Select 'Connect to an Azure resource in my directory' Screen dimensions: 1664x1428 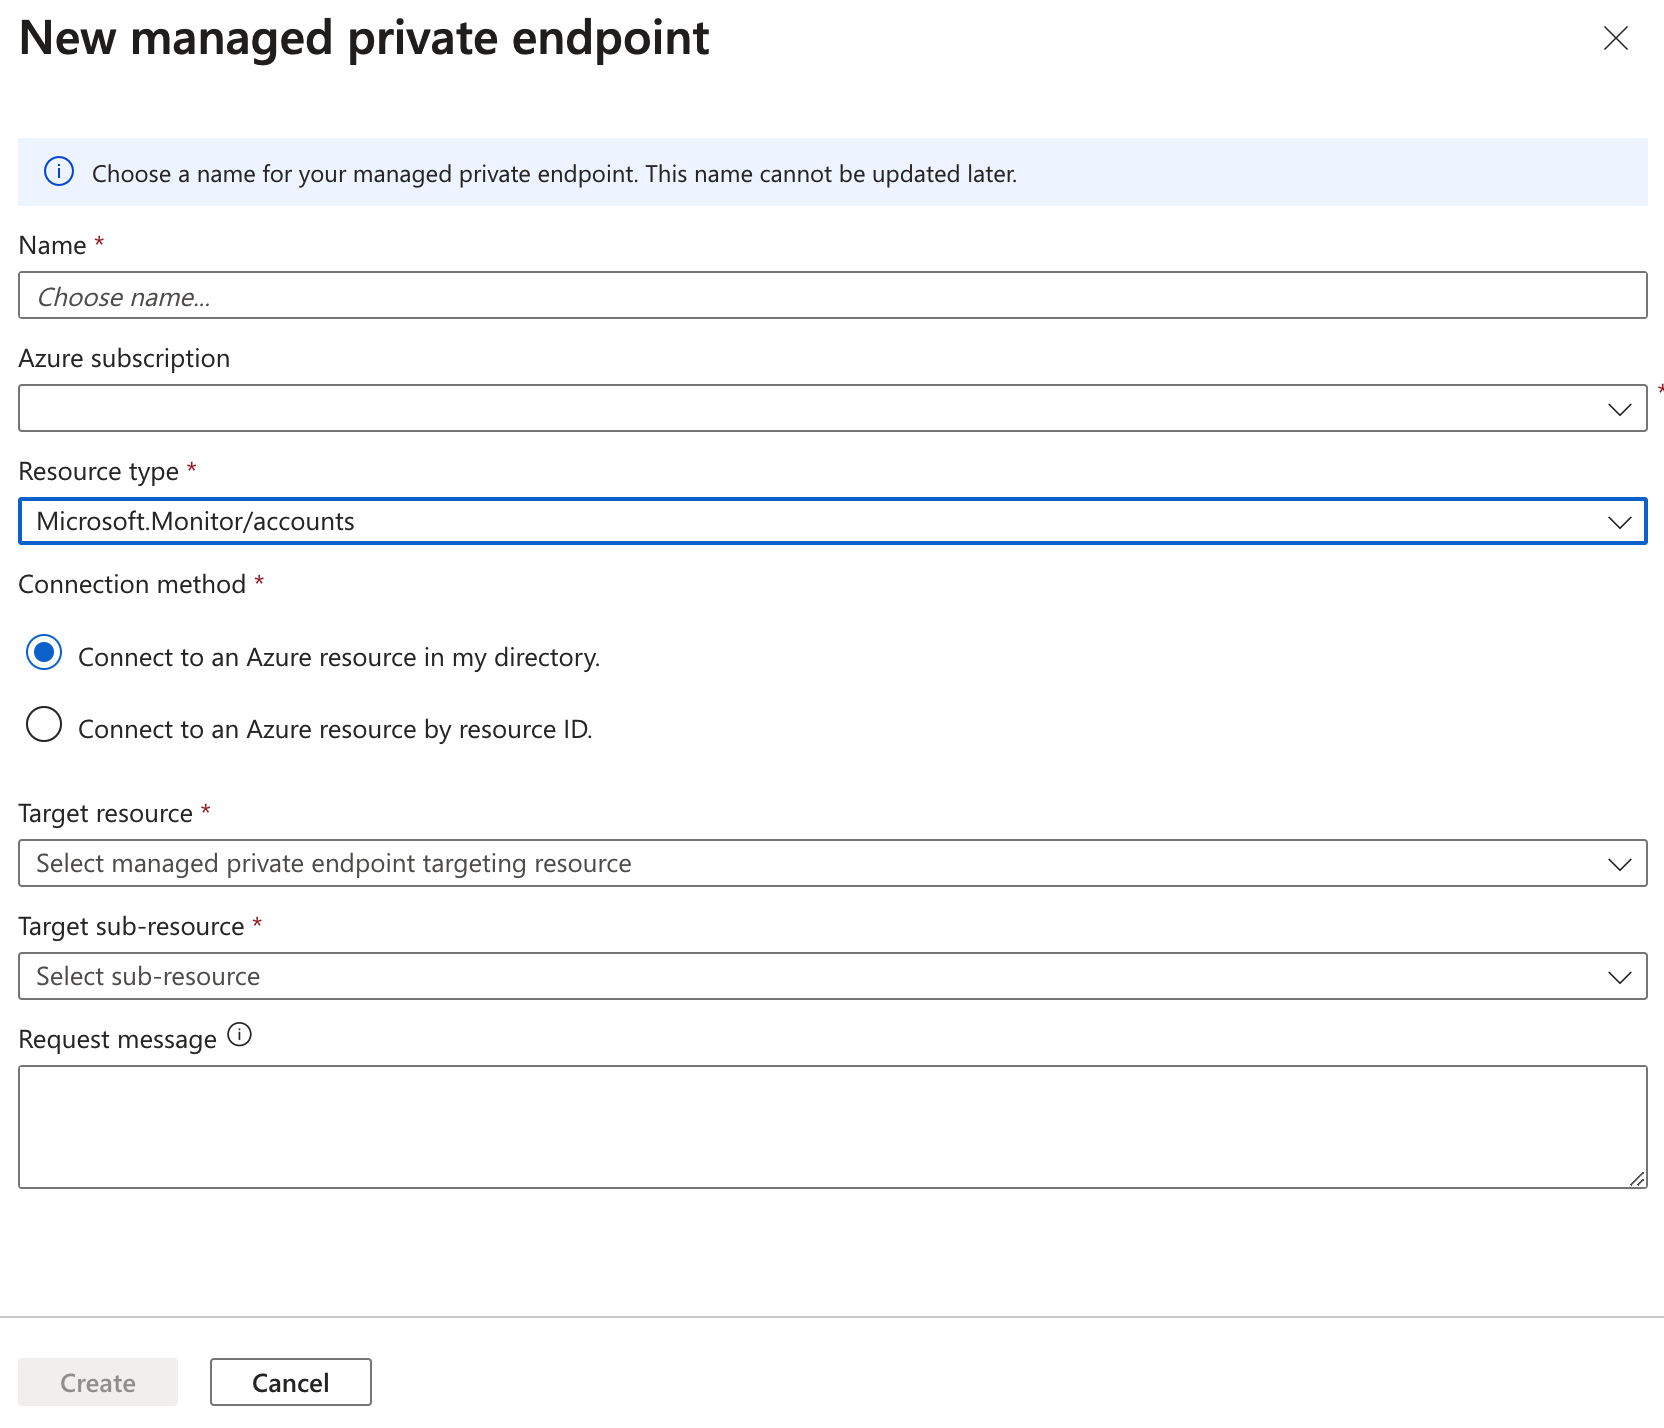(44, 653)
